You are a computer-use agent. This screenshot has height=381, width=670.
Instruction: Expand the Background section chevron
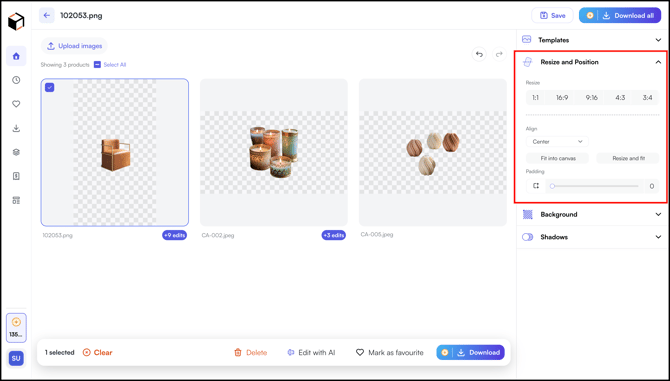click(x=658, y=214)
